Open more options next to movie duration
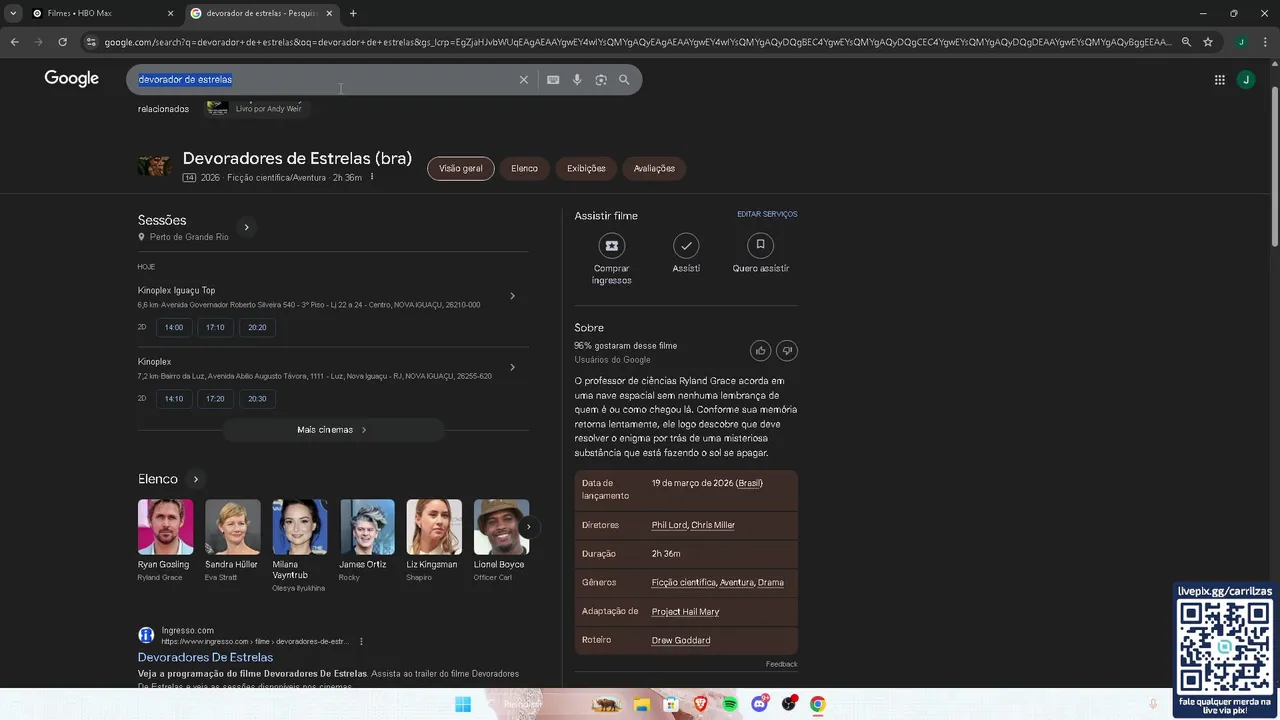This screenshot has width=1280, height=720. pos(372,177)
